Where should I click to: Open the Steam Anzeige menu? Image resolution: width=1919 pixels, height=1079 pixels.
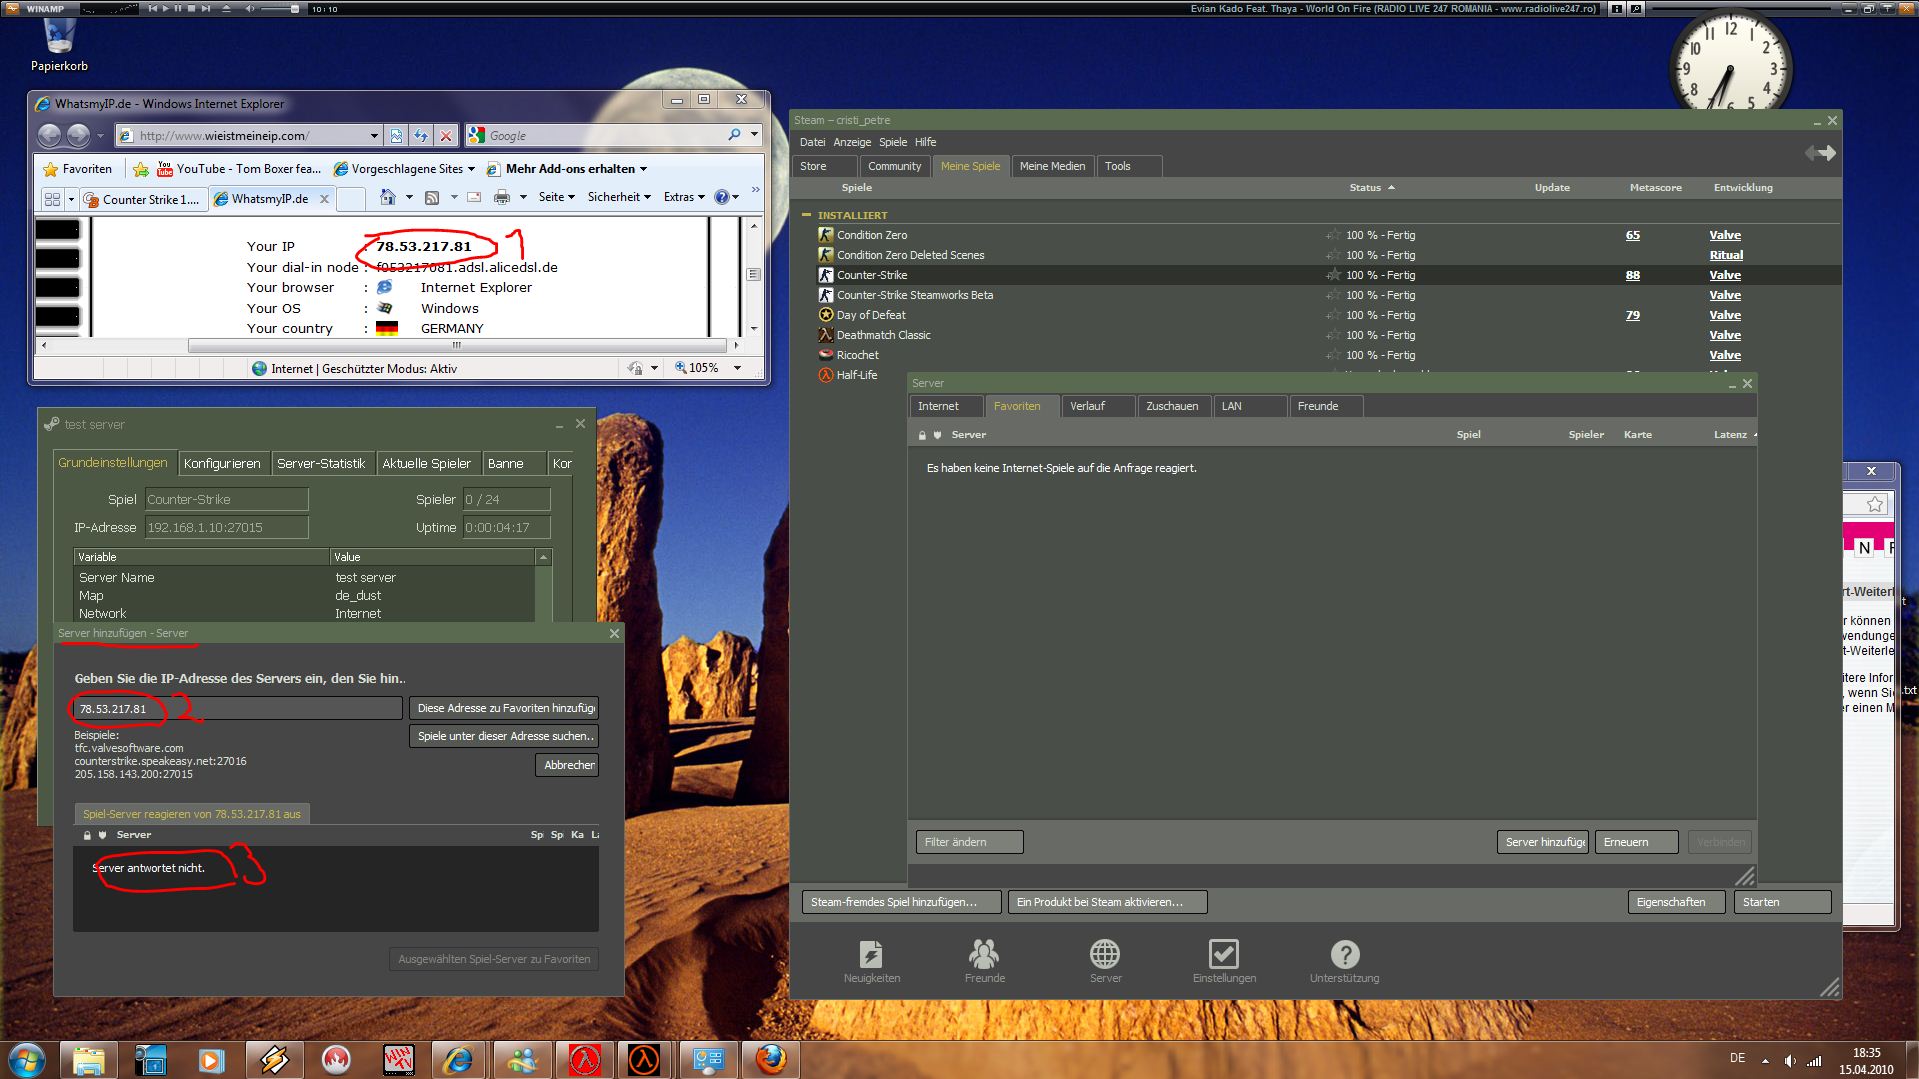click(852, 142)
